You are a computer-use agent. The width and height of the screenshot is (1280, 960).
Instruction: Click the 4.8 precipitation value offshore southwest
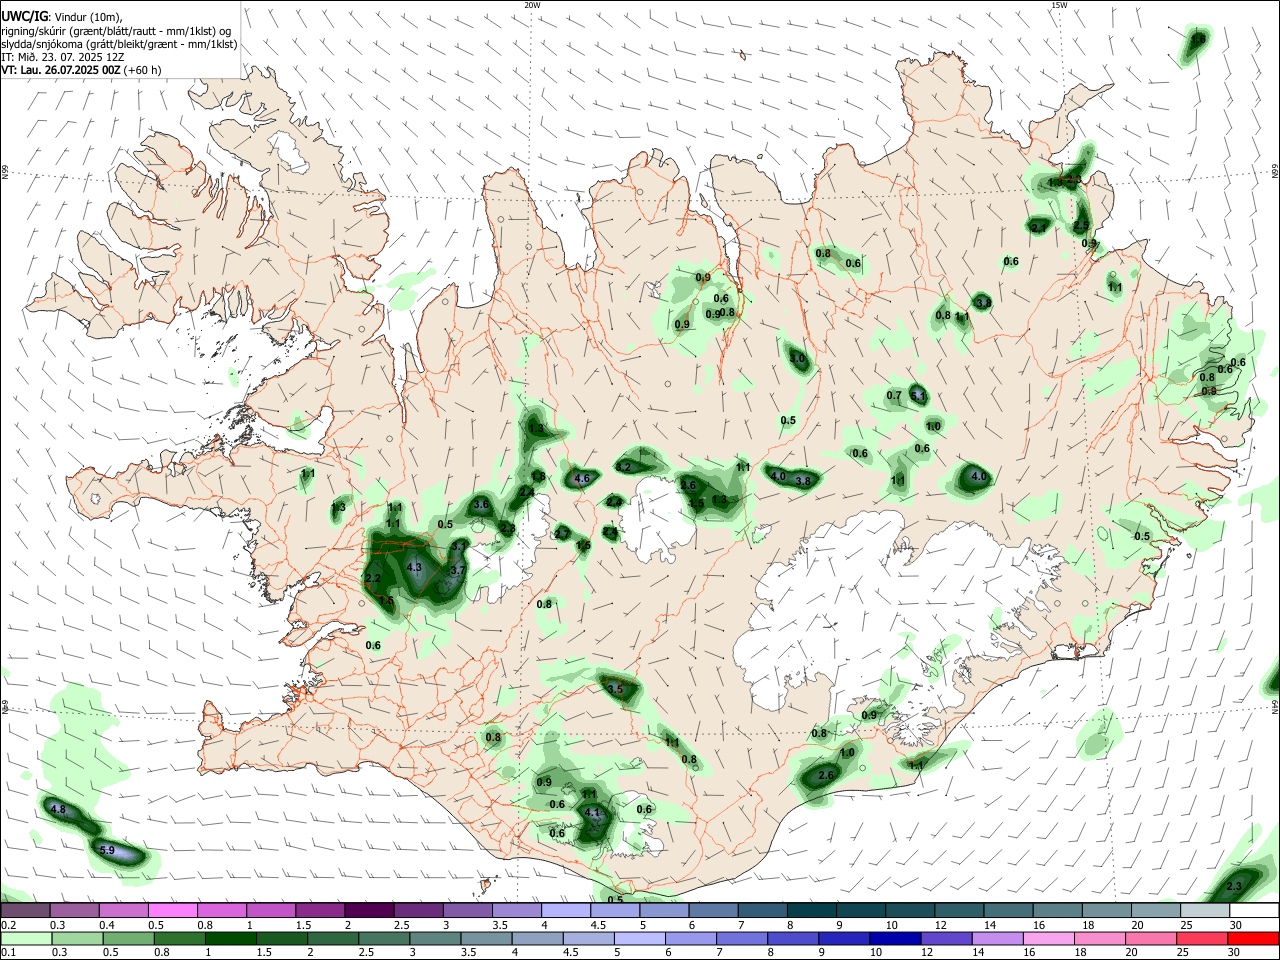pos(57,810)
